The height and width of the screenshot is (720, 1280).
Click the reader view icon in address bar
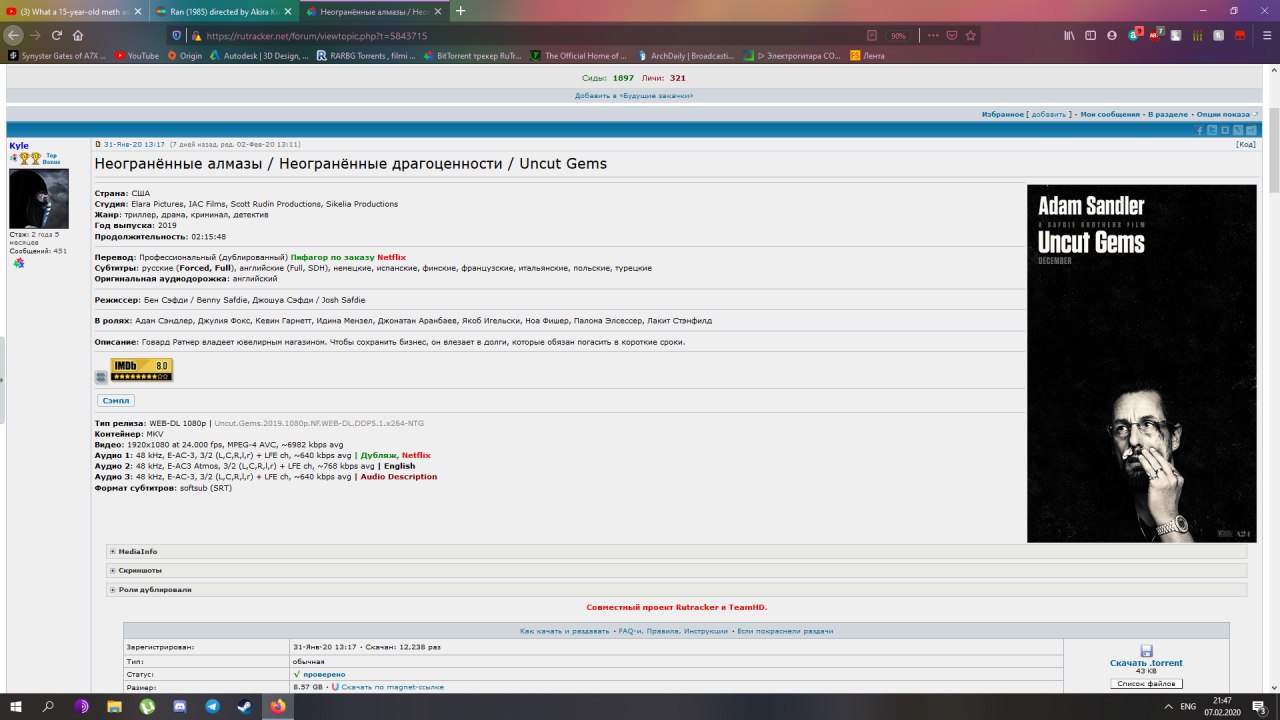872,35
